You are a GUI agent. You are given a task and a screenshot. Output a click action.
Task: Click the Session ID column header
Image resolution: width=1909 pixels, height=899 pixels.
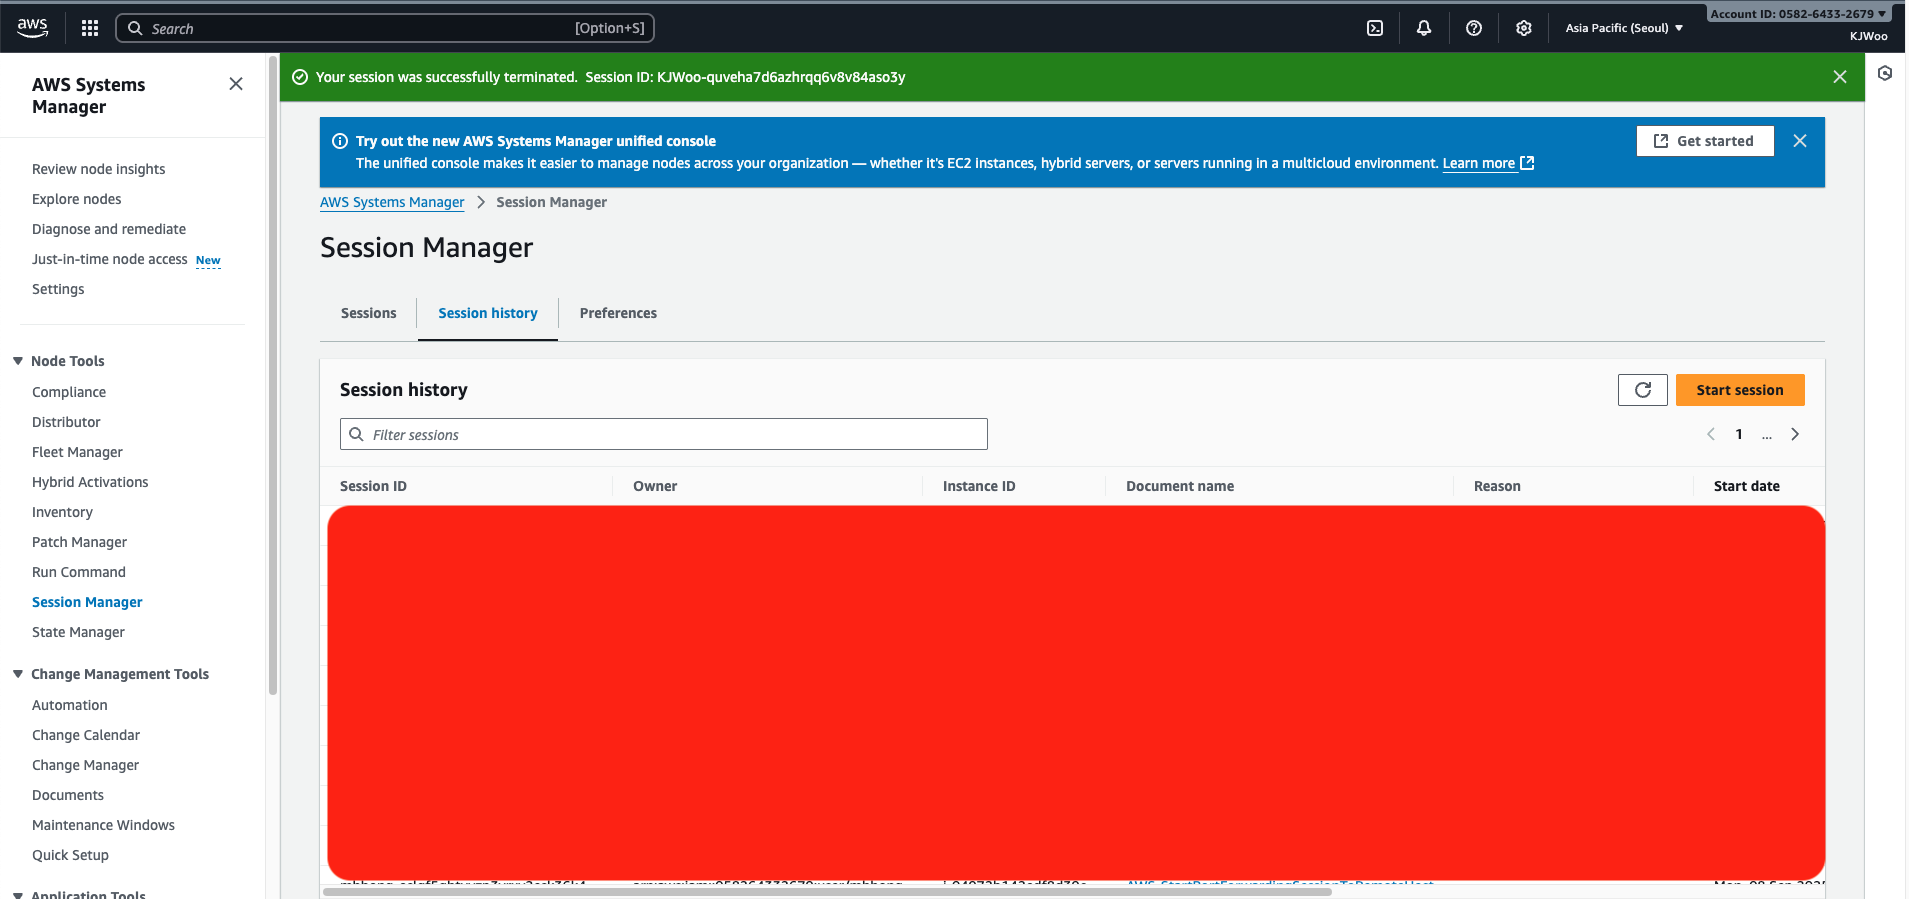coord(373,486)
